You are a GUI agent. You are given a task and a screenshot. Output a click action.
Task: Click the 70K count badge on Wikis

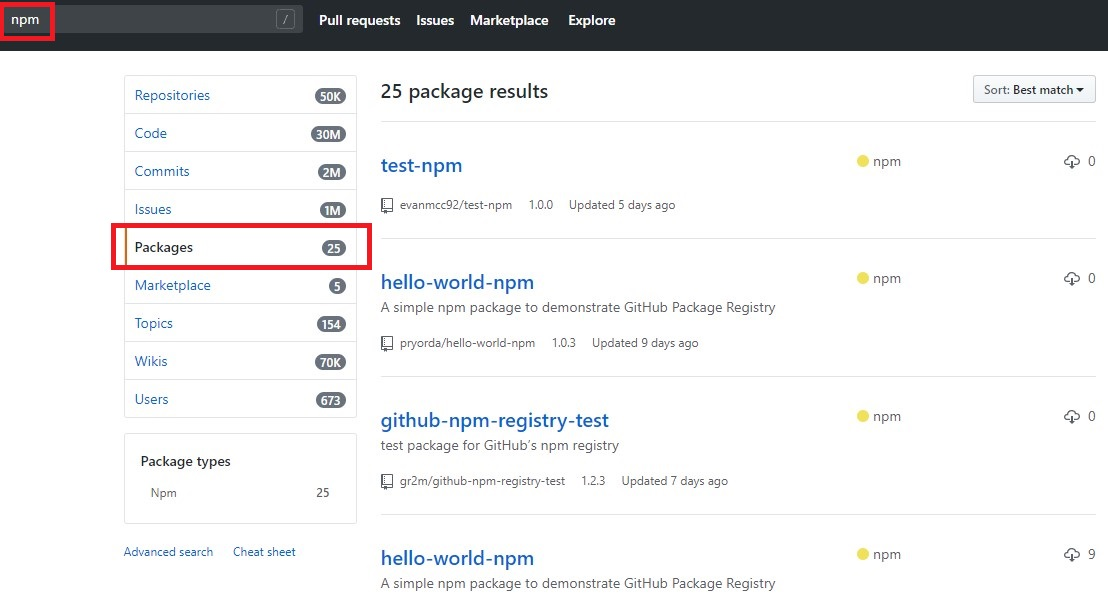[330, 363]
